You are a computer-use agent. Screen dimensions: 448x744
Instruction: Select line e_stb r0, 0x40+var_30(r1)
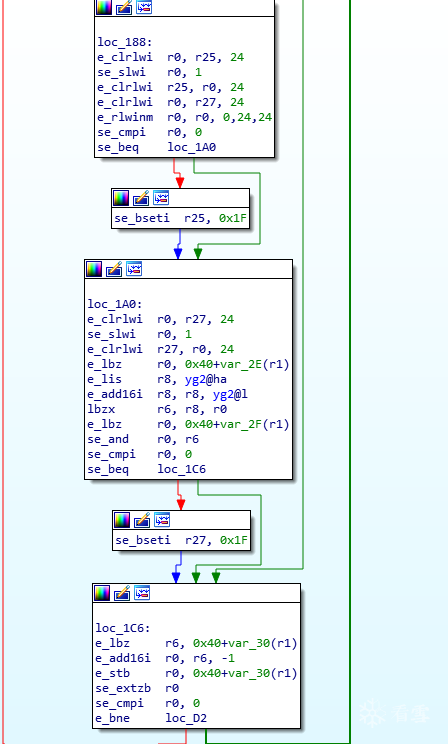196,673
